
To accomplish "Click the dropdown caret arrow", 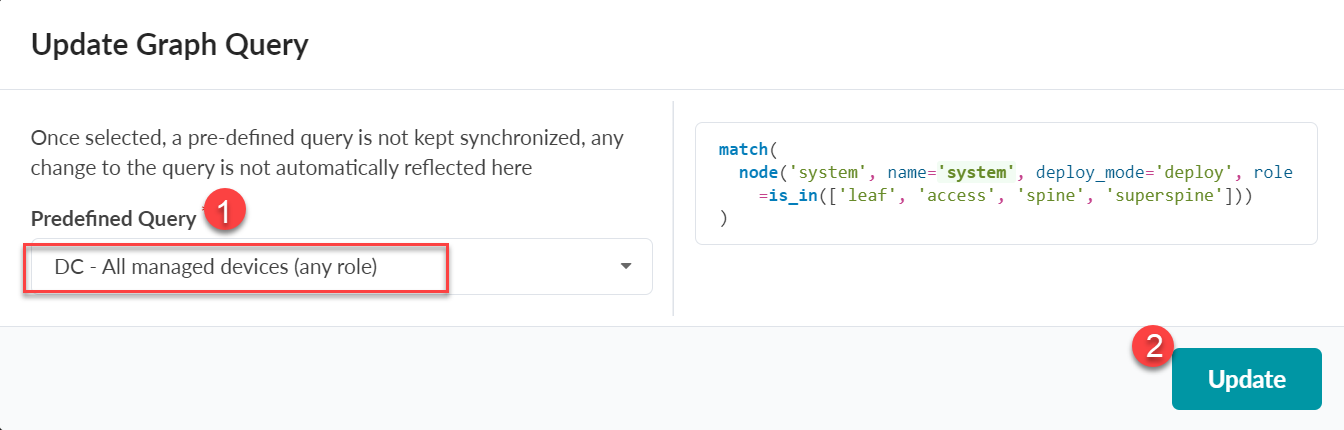I will click(626, 267).
